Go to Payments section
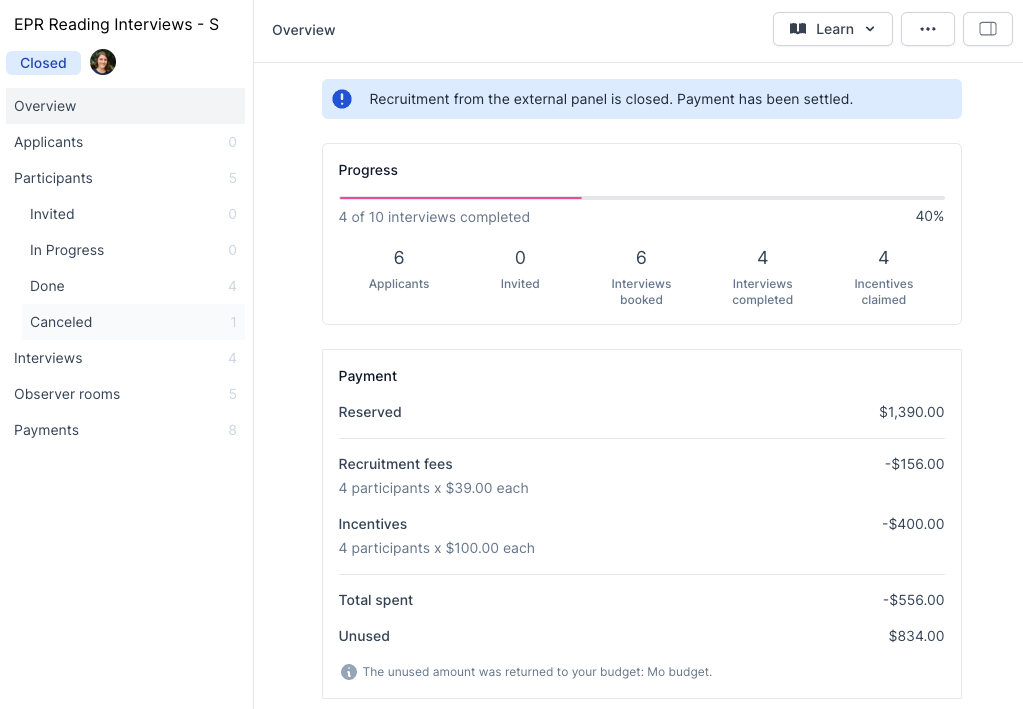 [x=46, y=430]
